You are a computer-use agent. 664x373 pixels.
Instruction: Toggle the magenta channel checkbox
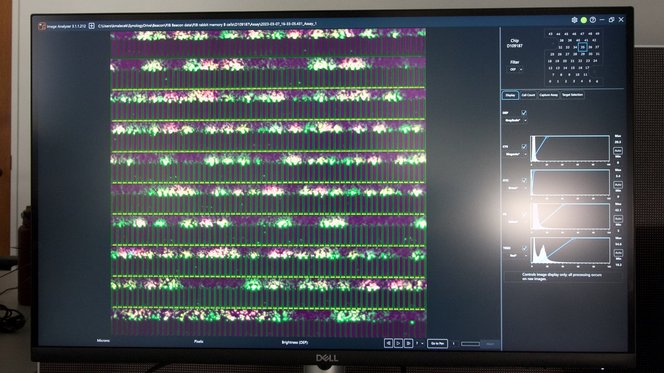click(x=524, y=146)
